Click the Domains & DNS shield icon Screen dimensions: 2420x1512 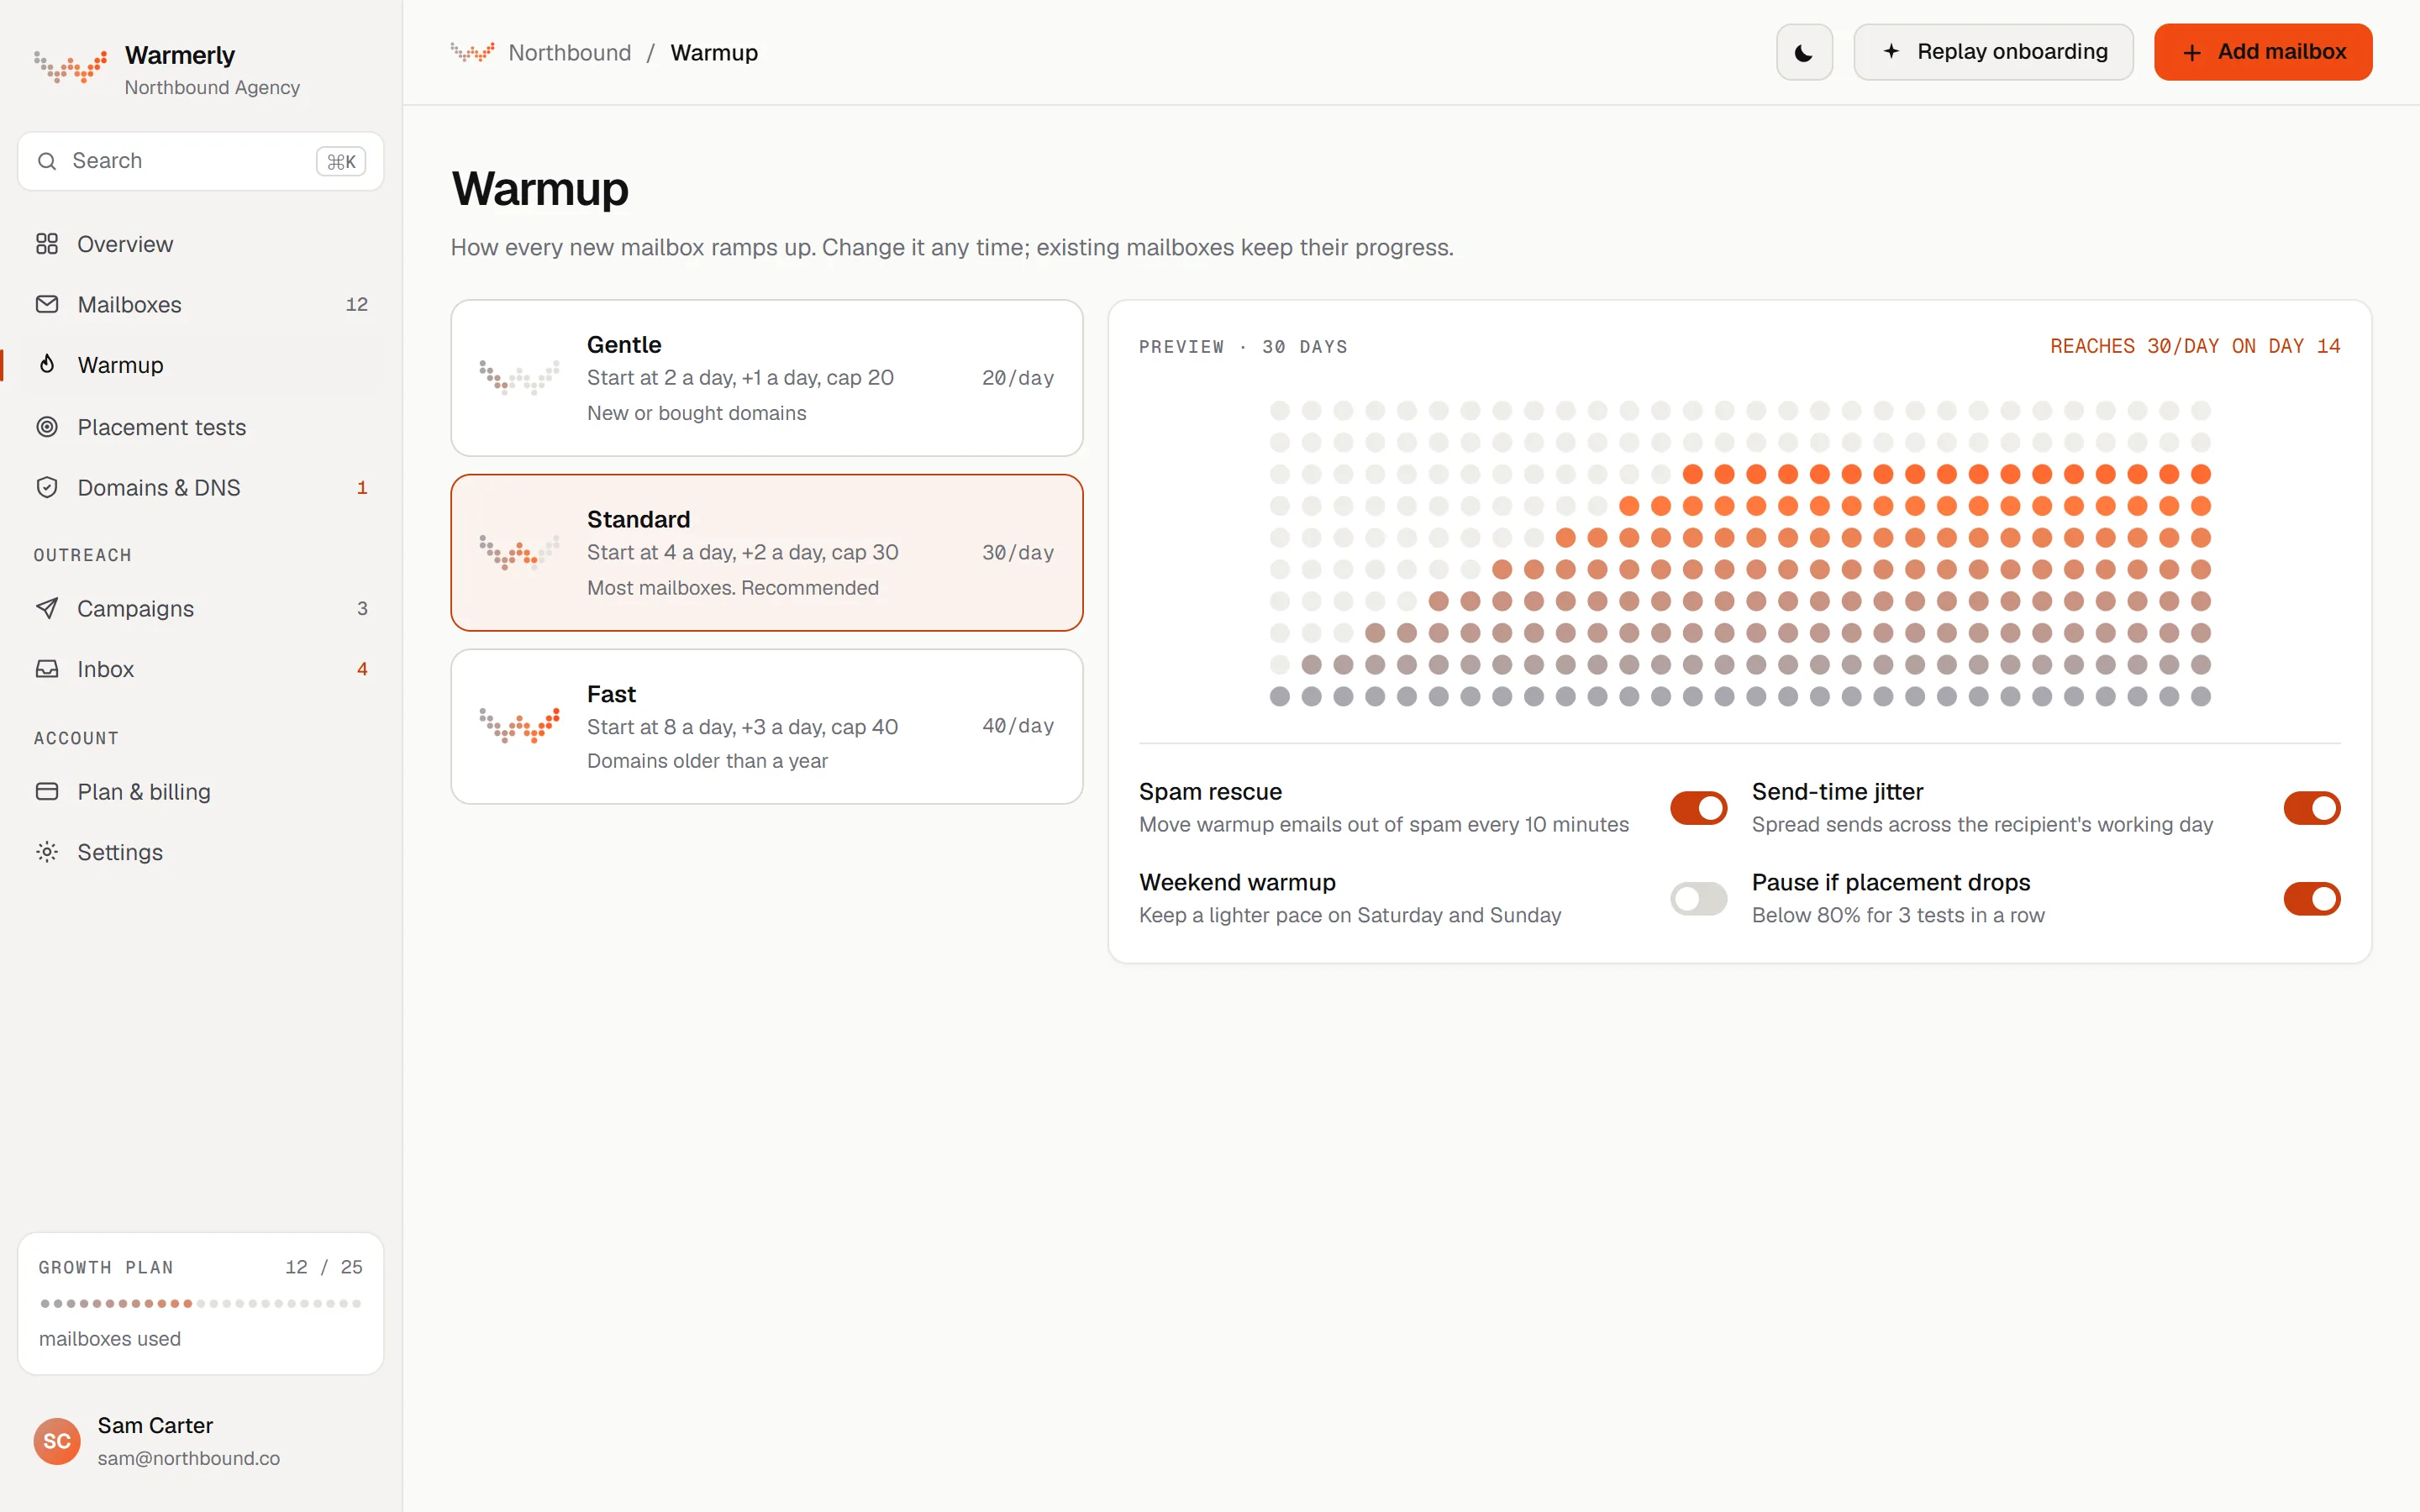coord(47,487)
